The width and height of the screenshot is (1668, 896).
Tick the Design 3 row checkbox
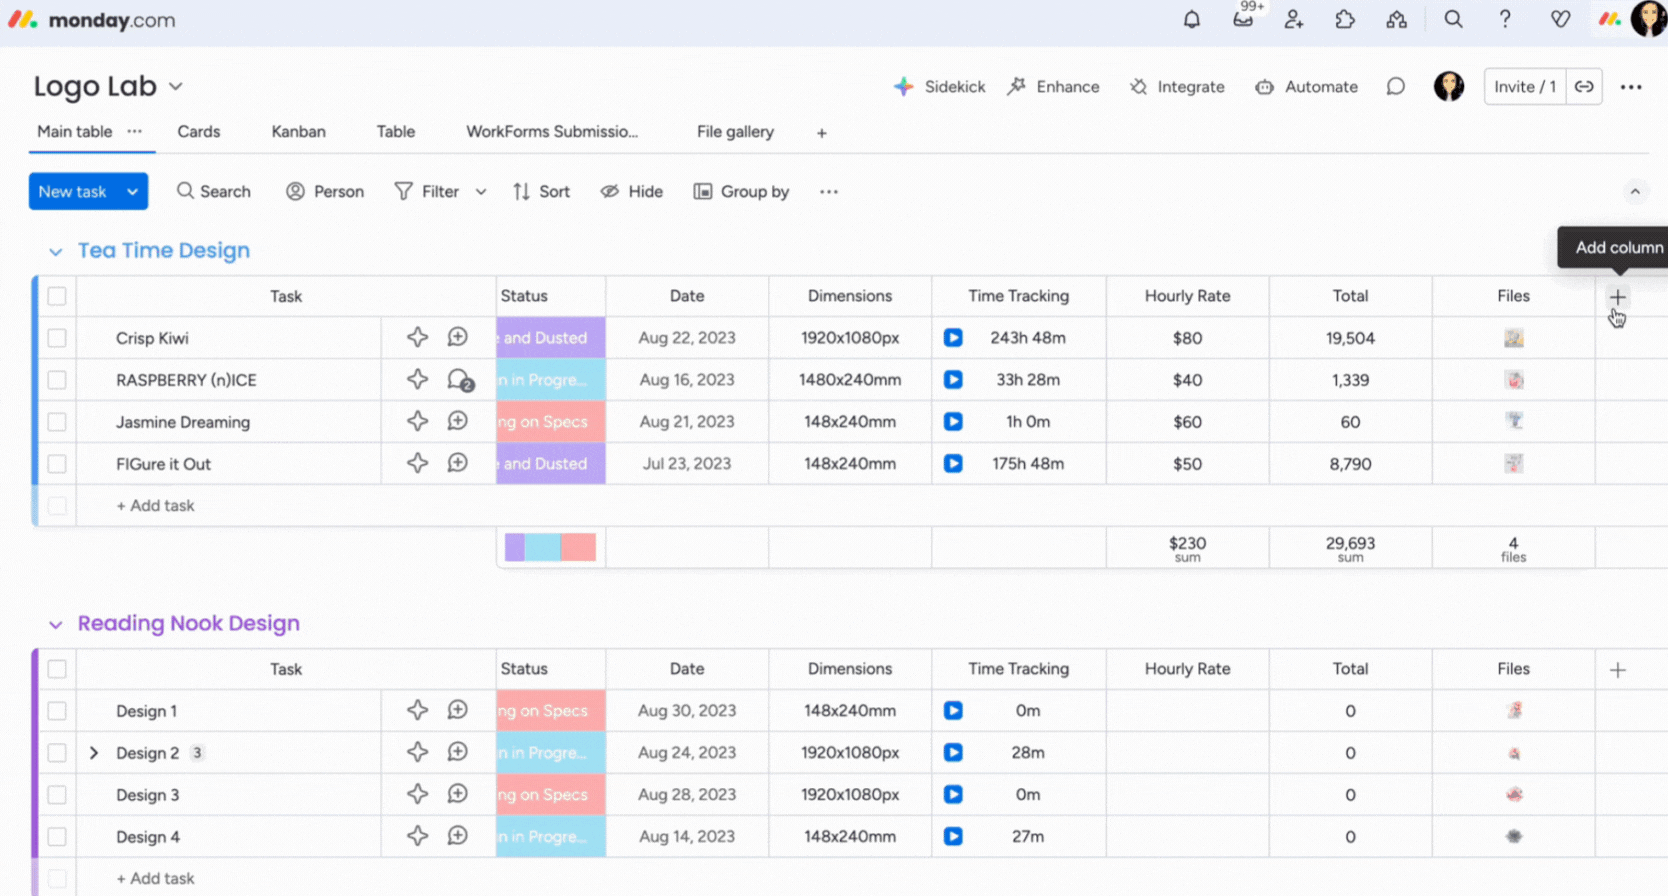coord(57,795)
